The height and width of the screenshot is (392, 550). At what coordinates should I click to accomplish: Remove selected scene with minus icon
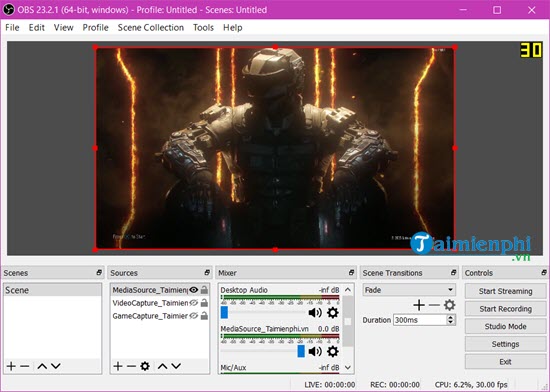pyautogui.click(x=25, y=366)
